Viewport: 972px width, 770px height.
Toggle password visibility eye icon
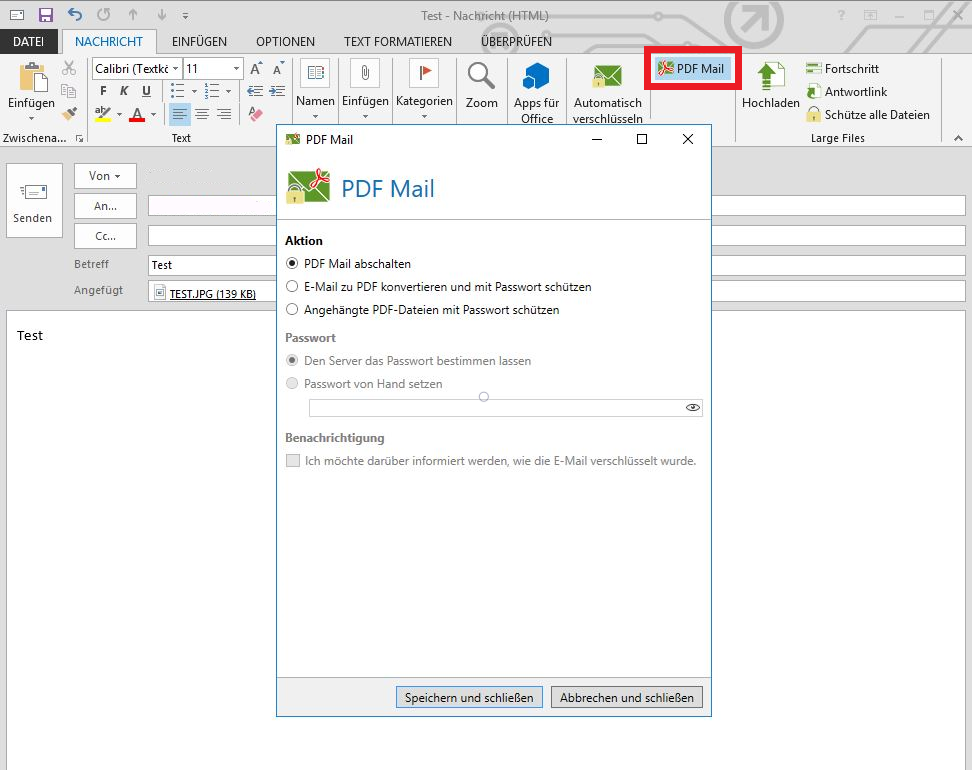pyautogui.click(x=692, y=408)
